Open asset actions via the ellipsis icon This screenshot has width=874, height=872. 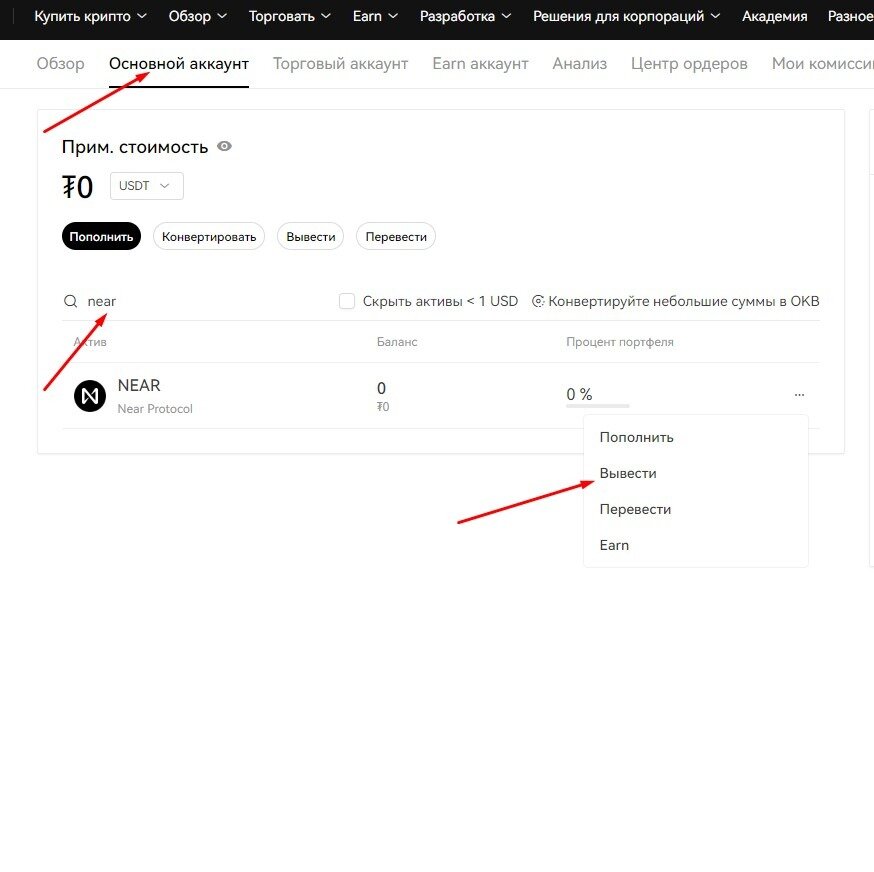799,395
